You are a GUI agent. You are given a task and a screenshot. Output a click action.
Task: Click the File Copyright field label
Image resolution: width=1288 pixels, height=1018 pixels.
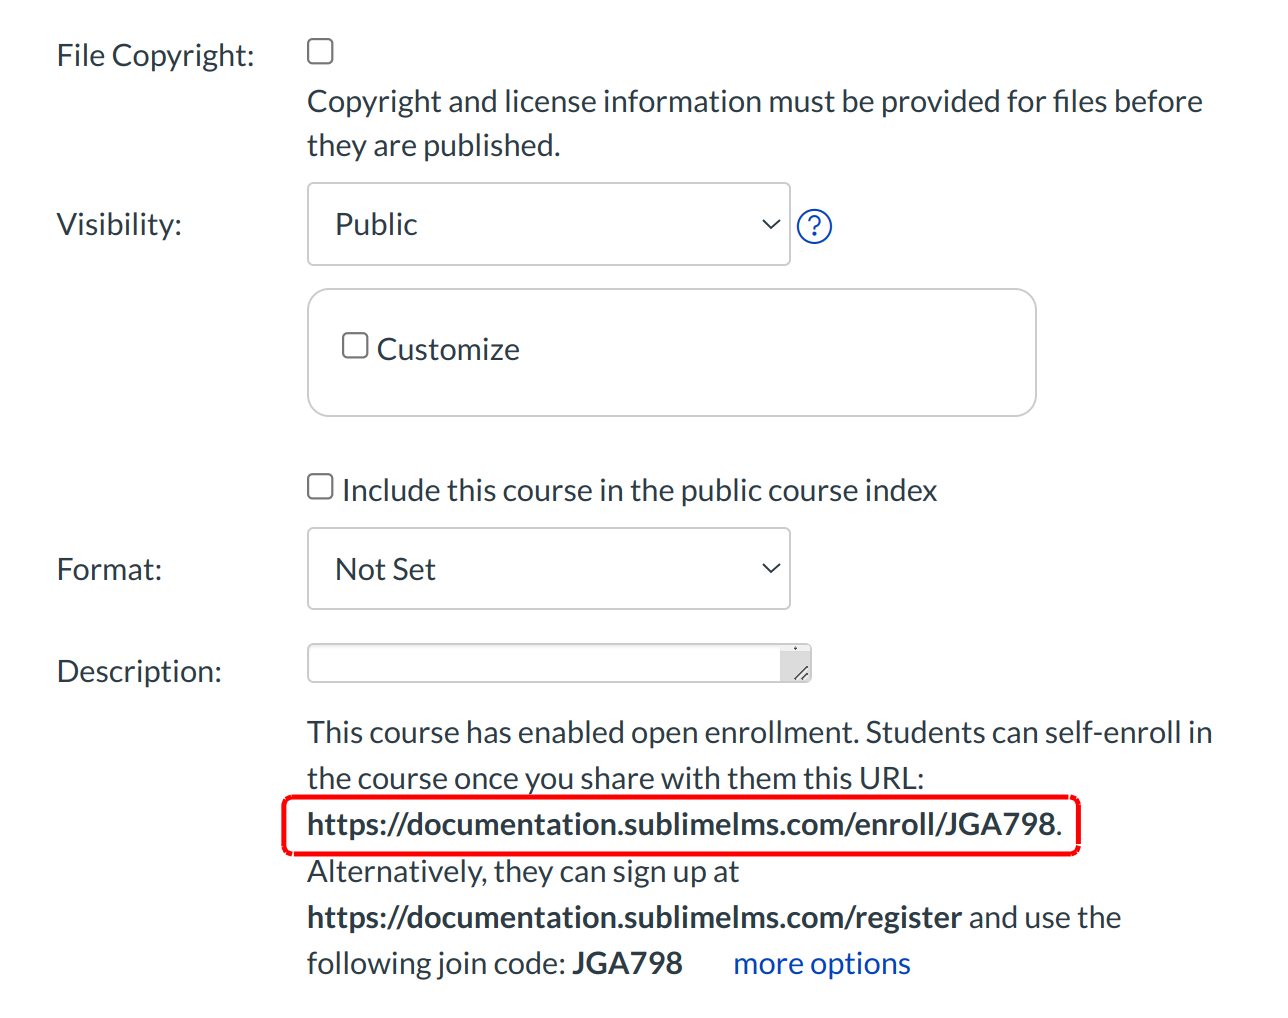155,55
